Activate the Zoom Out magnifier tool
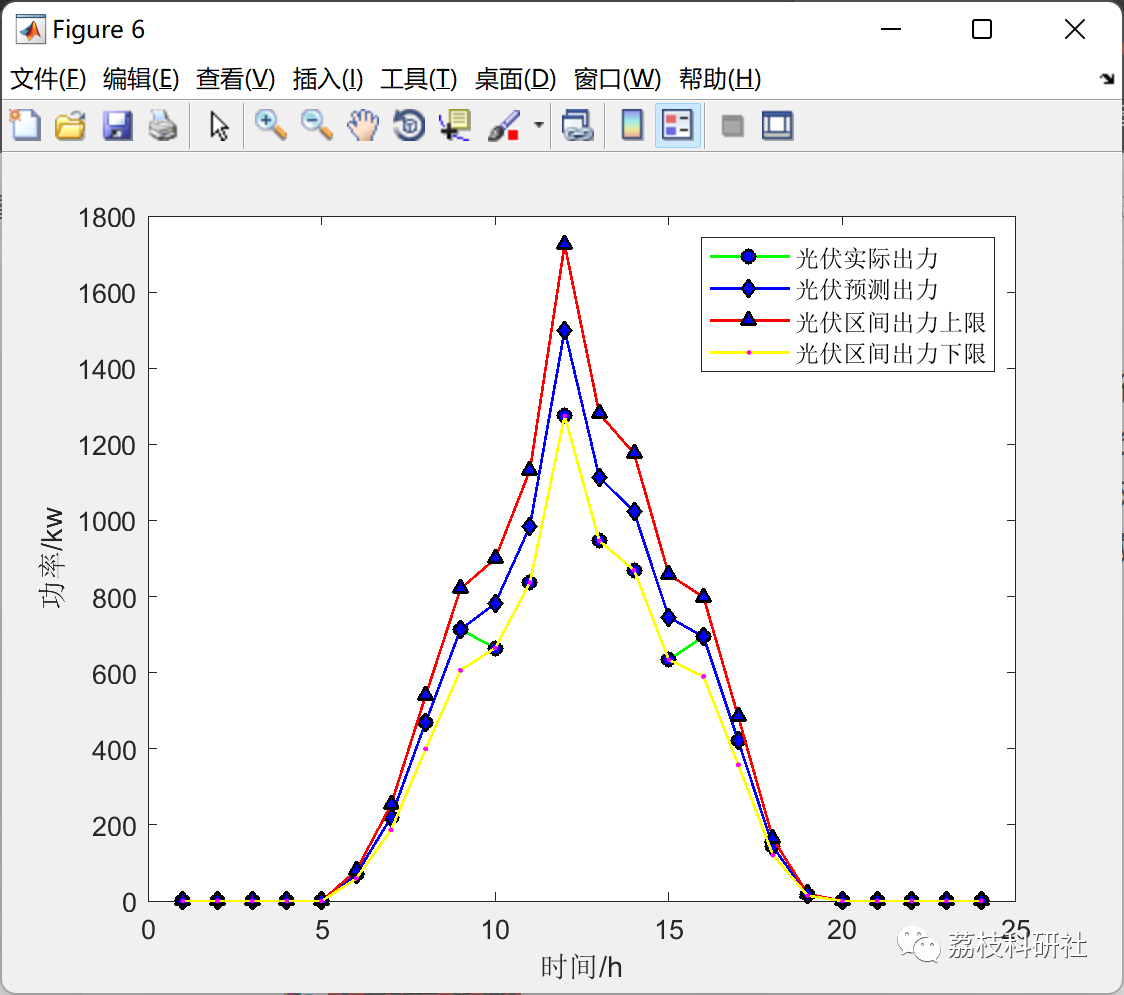Viewport: 1124px width, 995px height. tap(316, 125)
